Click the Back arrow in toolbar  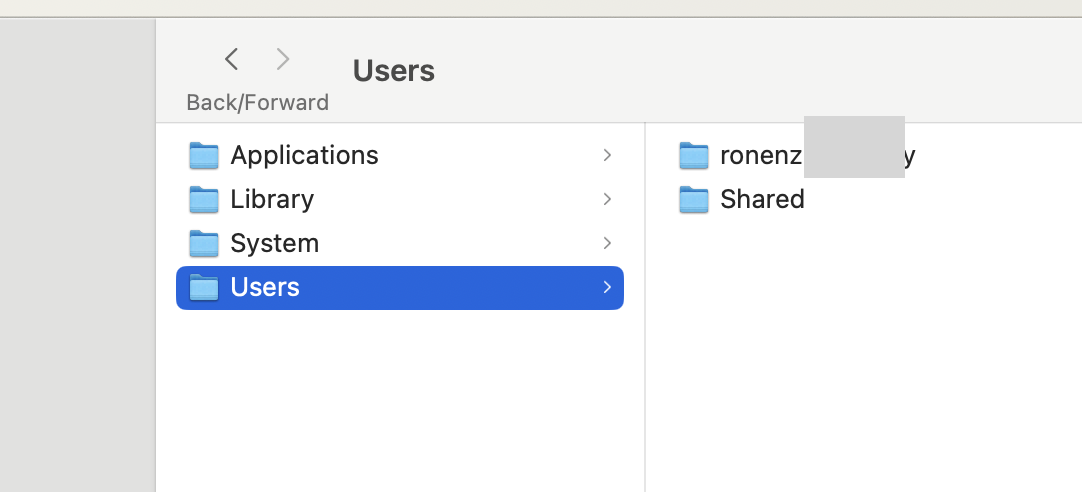[232, 60]
